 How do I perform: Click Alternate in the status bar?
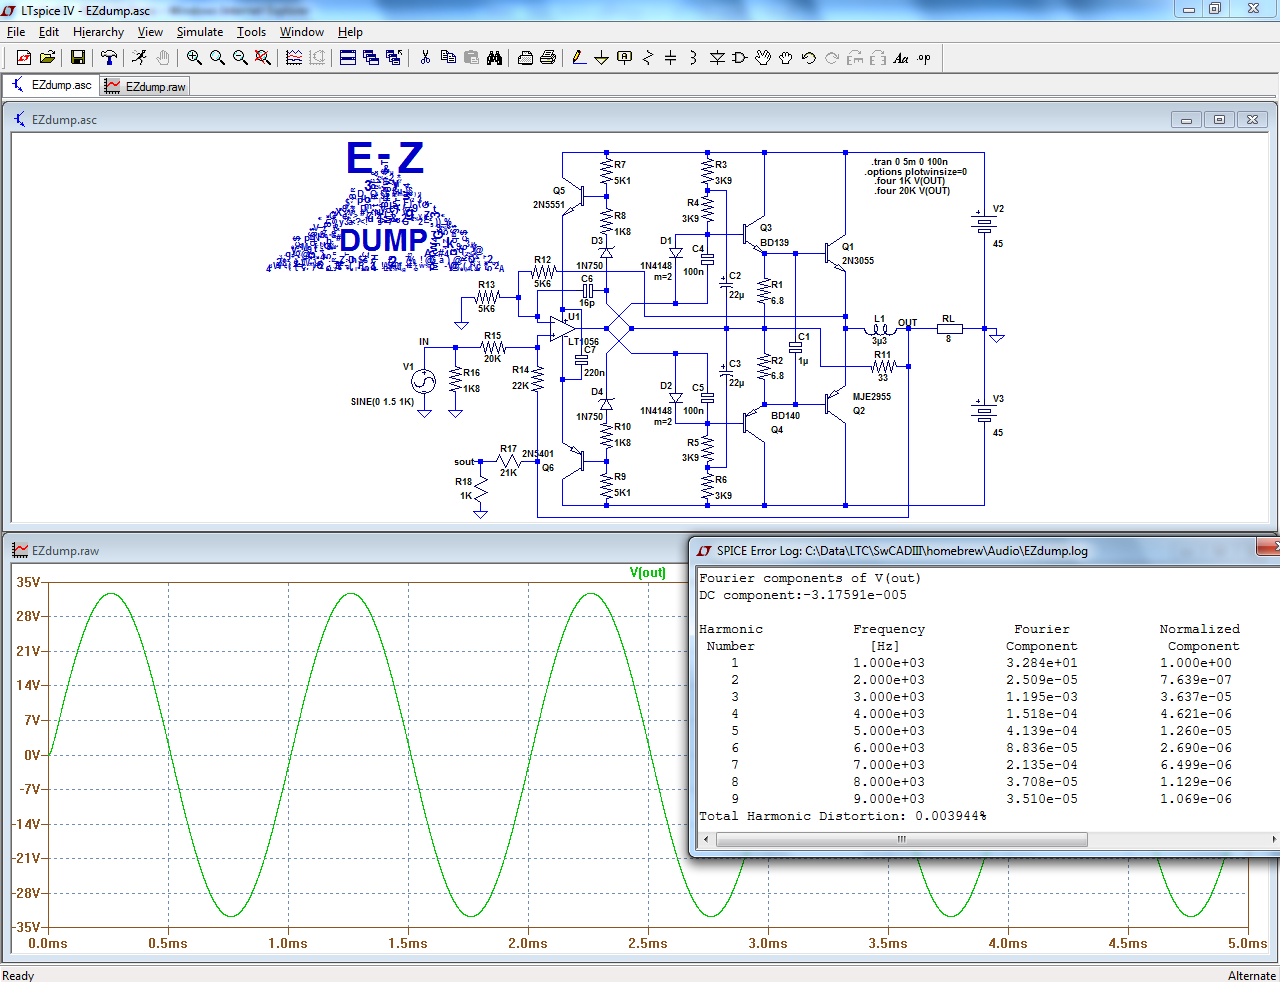1252,975
